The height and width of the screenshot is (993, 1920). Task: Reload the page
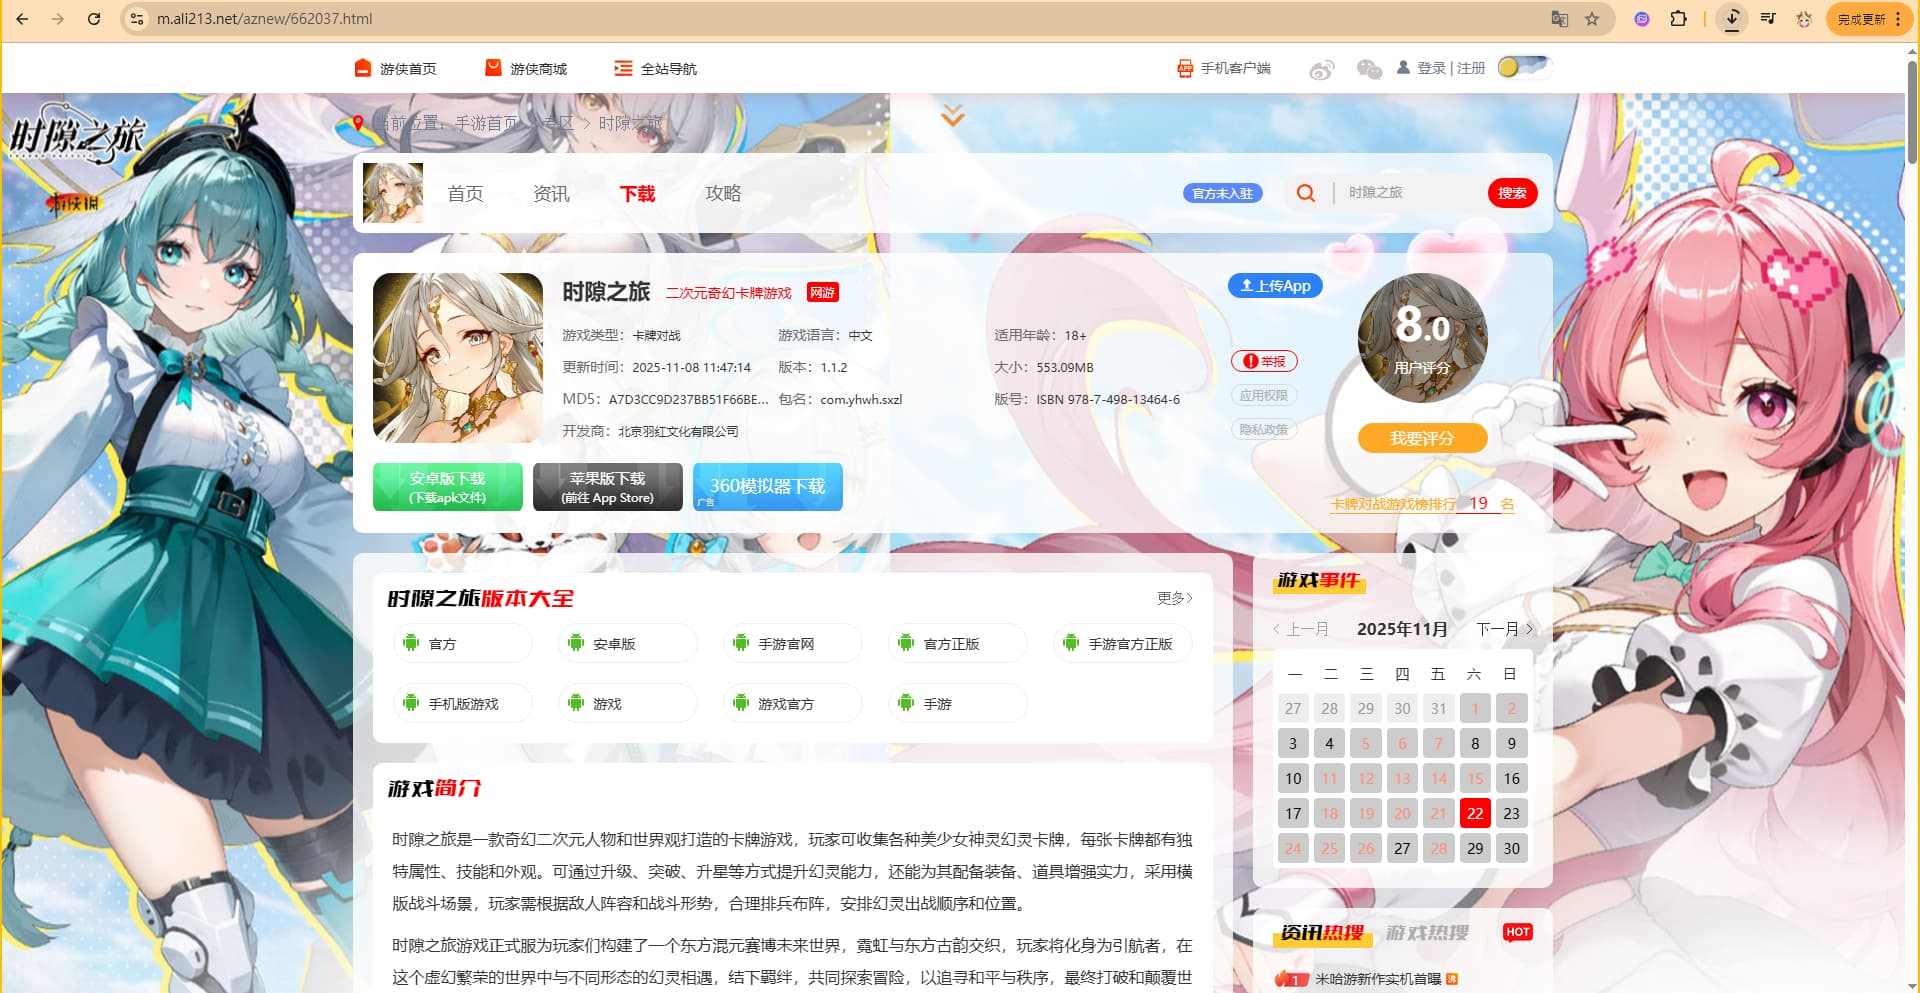coord(94,19)
